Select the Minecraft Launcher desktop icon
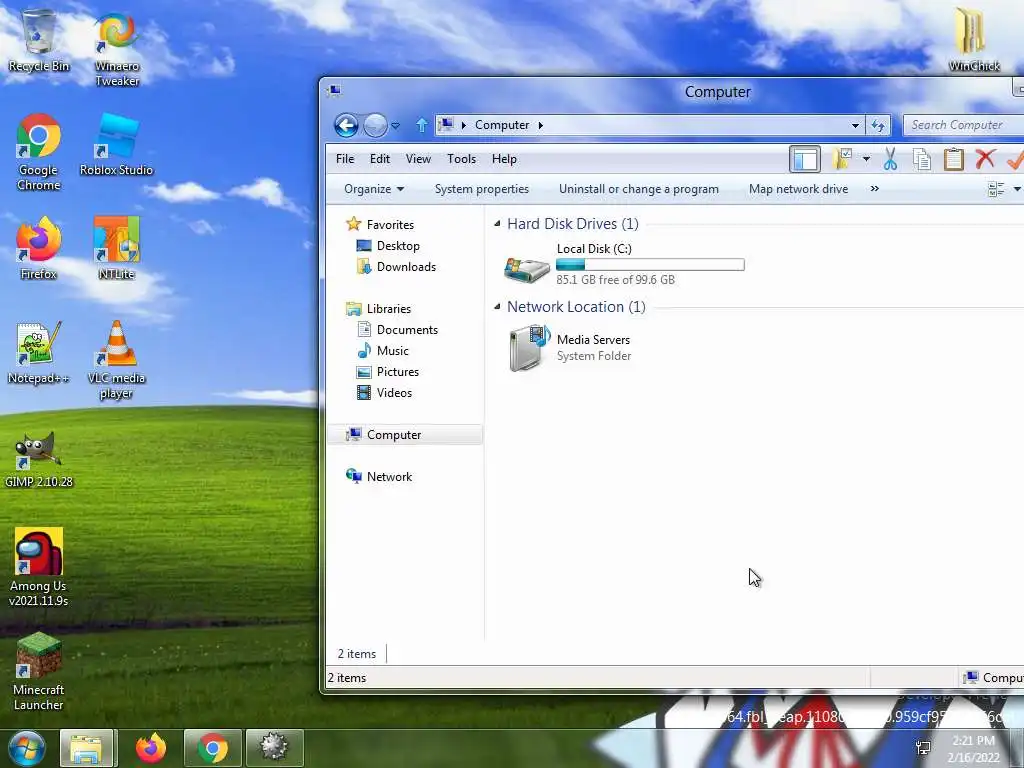Image resolution: width=1024 pixels, height=768 pixels. (x=39, y=672)
